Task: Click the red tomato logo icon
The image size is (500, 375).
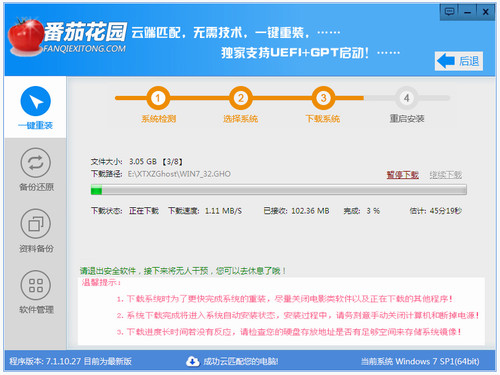Action: tap(25, 37)
